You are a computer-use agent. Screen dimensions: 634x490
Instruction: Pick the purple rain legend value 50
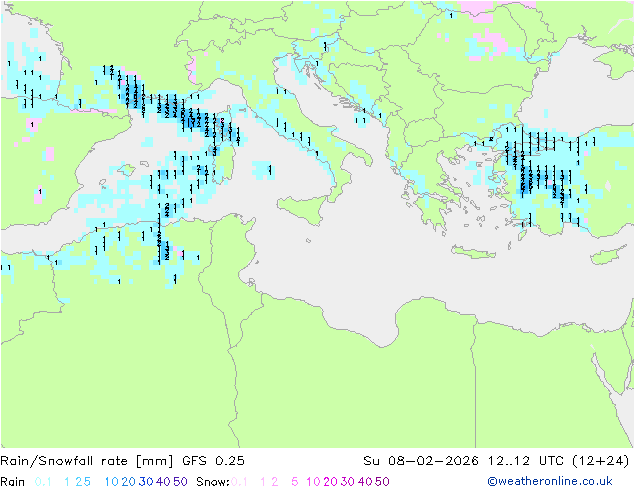click(180, 482)
